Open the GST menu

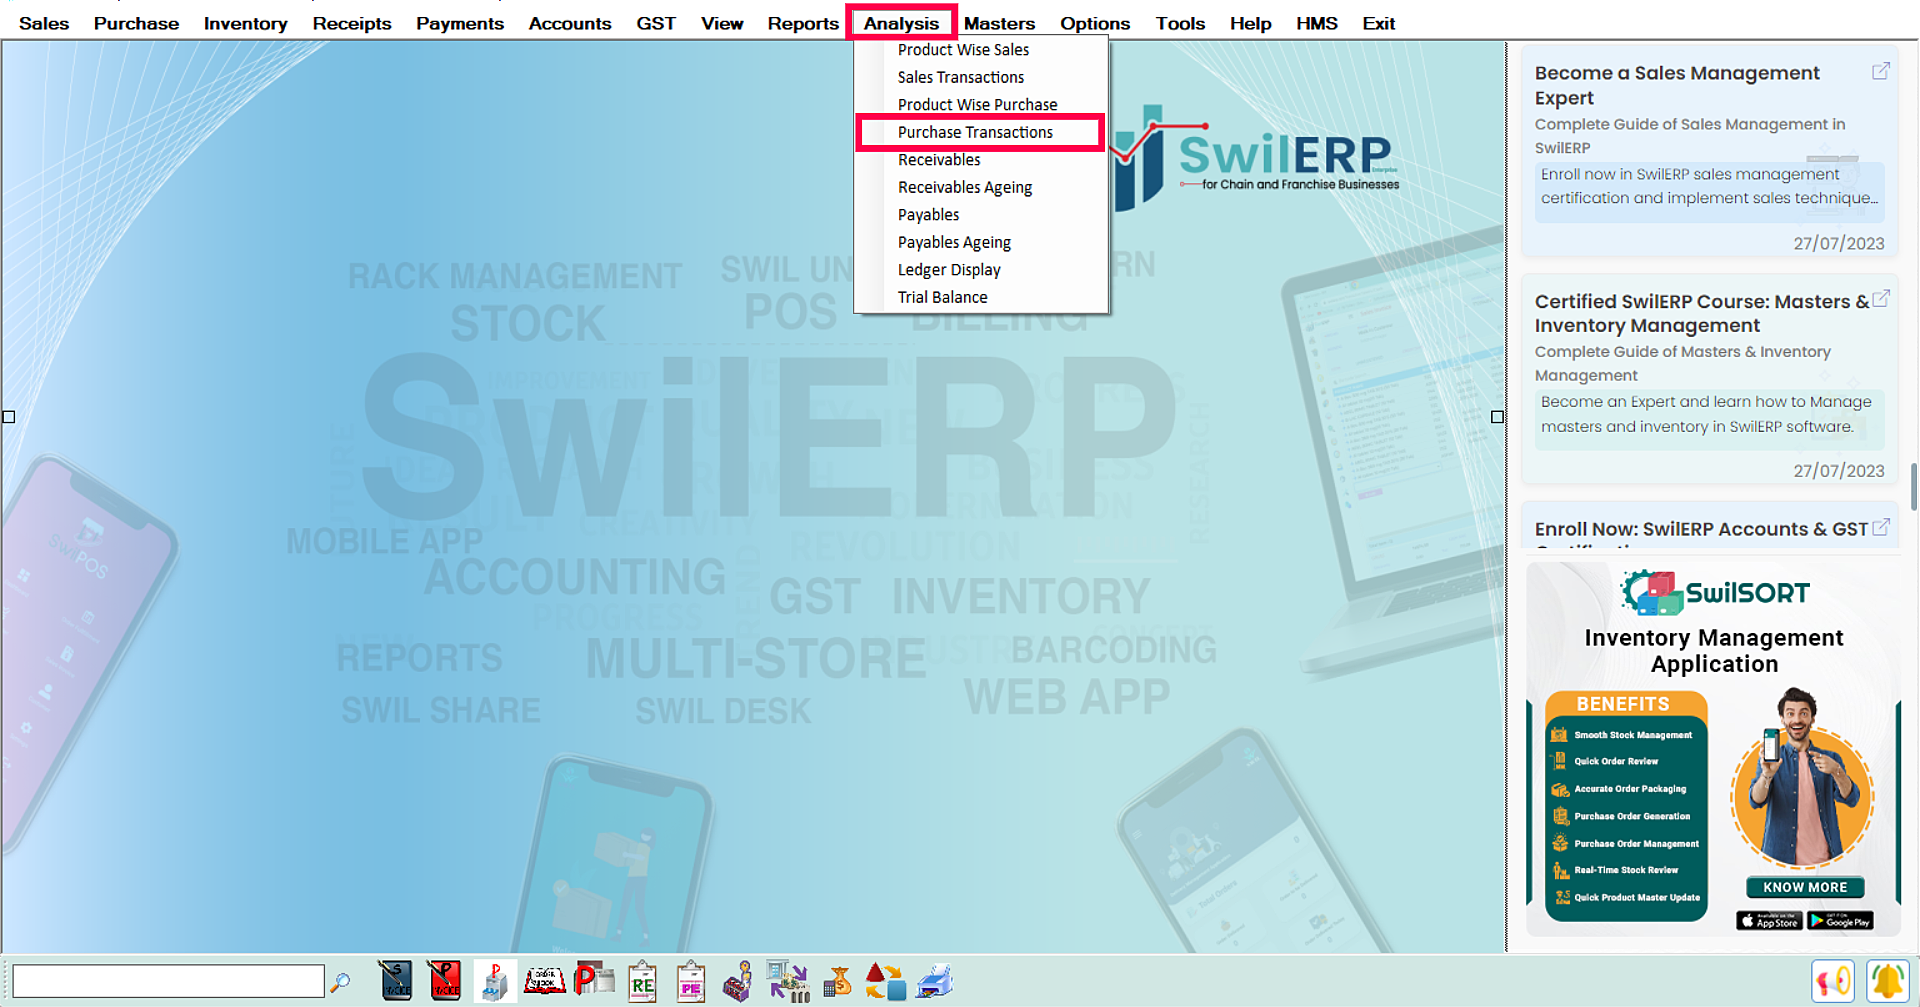656,23
